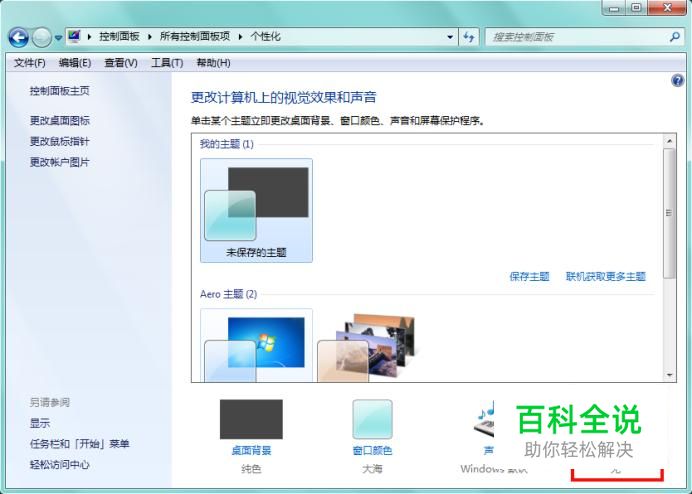
Task: Minimize the personalization window
Action: pyautogui.click(x=614, y=8)
